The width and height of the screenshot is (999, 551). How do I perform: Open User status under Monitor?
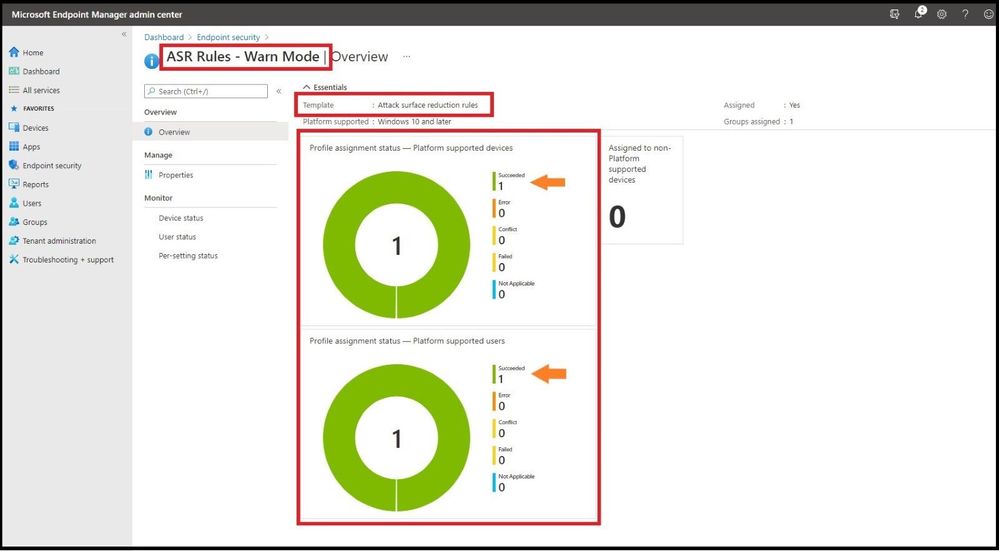177,237
